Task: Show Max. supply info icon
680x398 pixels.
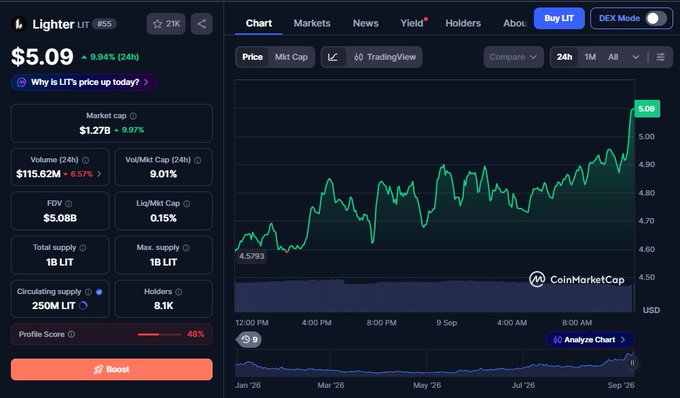Action: click(x=186, y=248)
